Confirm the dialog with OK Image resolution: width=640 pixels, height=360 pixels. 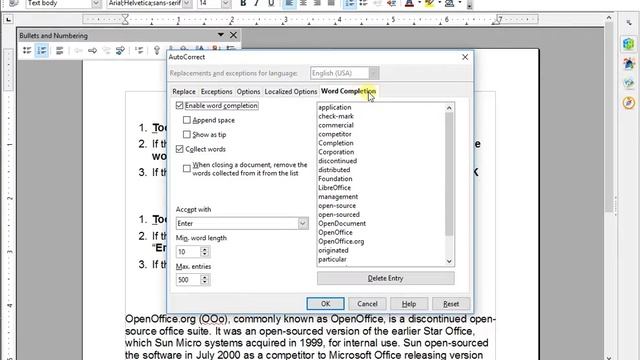(x=325, y=304)
